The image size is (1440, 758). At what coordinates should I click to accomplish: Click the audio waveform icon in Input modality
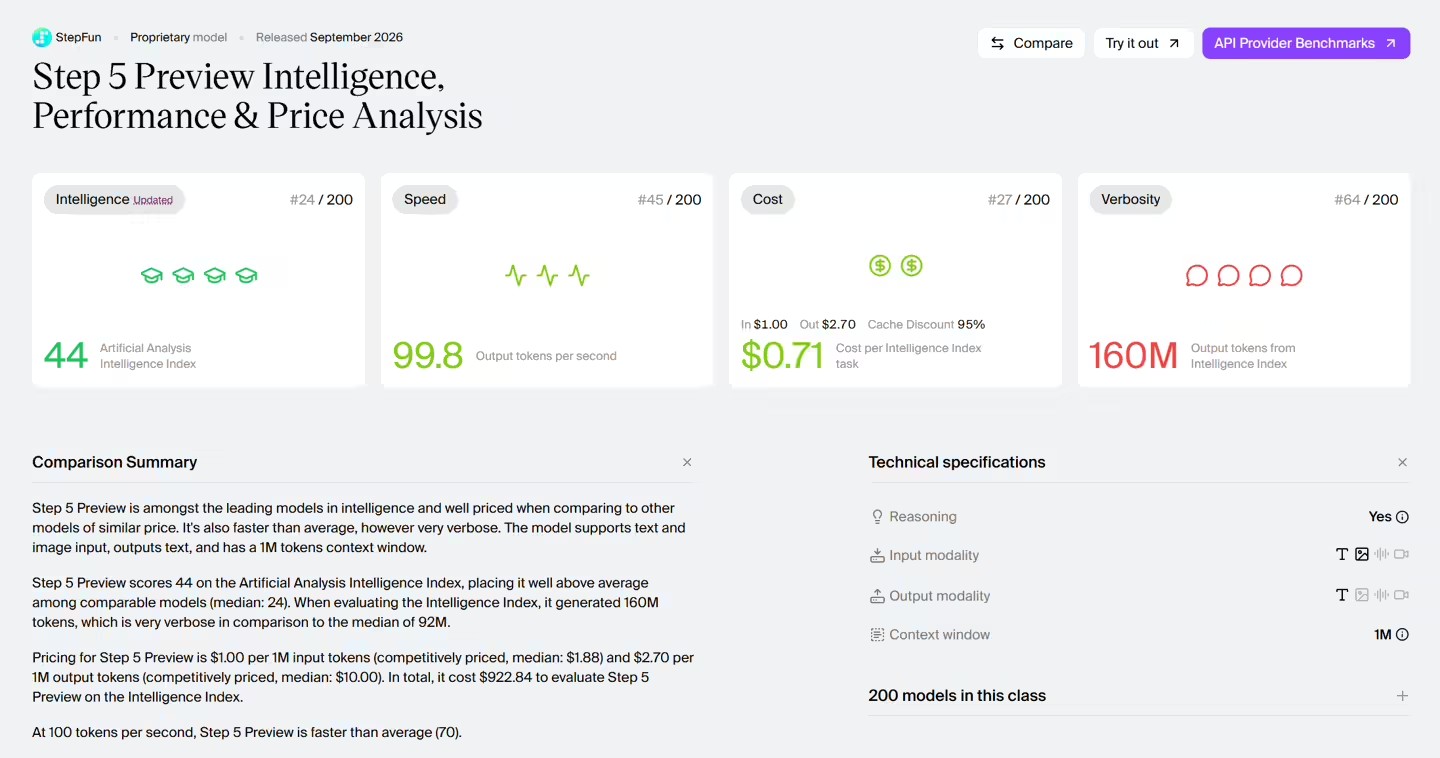(x=1382, y=554)
